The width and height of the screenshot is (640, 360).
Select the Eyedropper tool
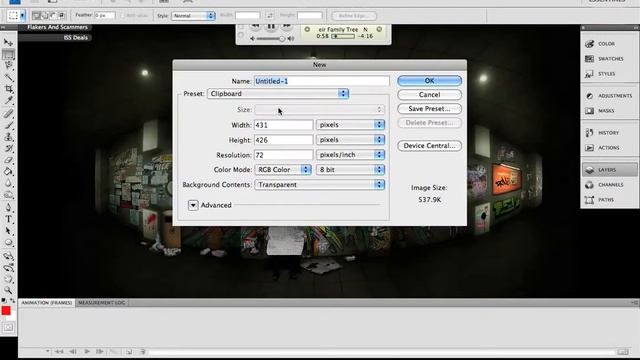8,100
